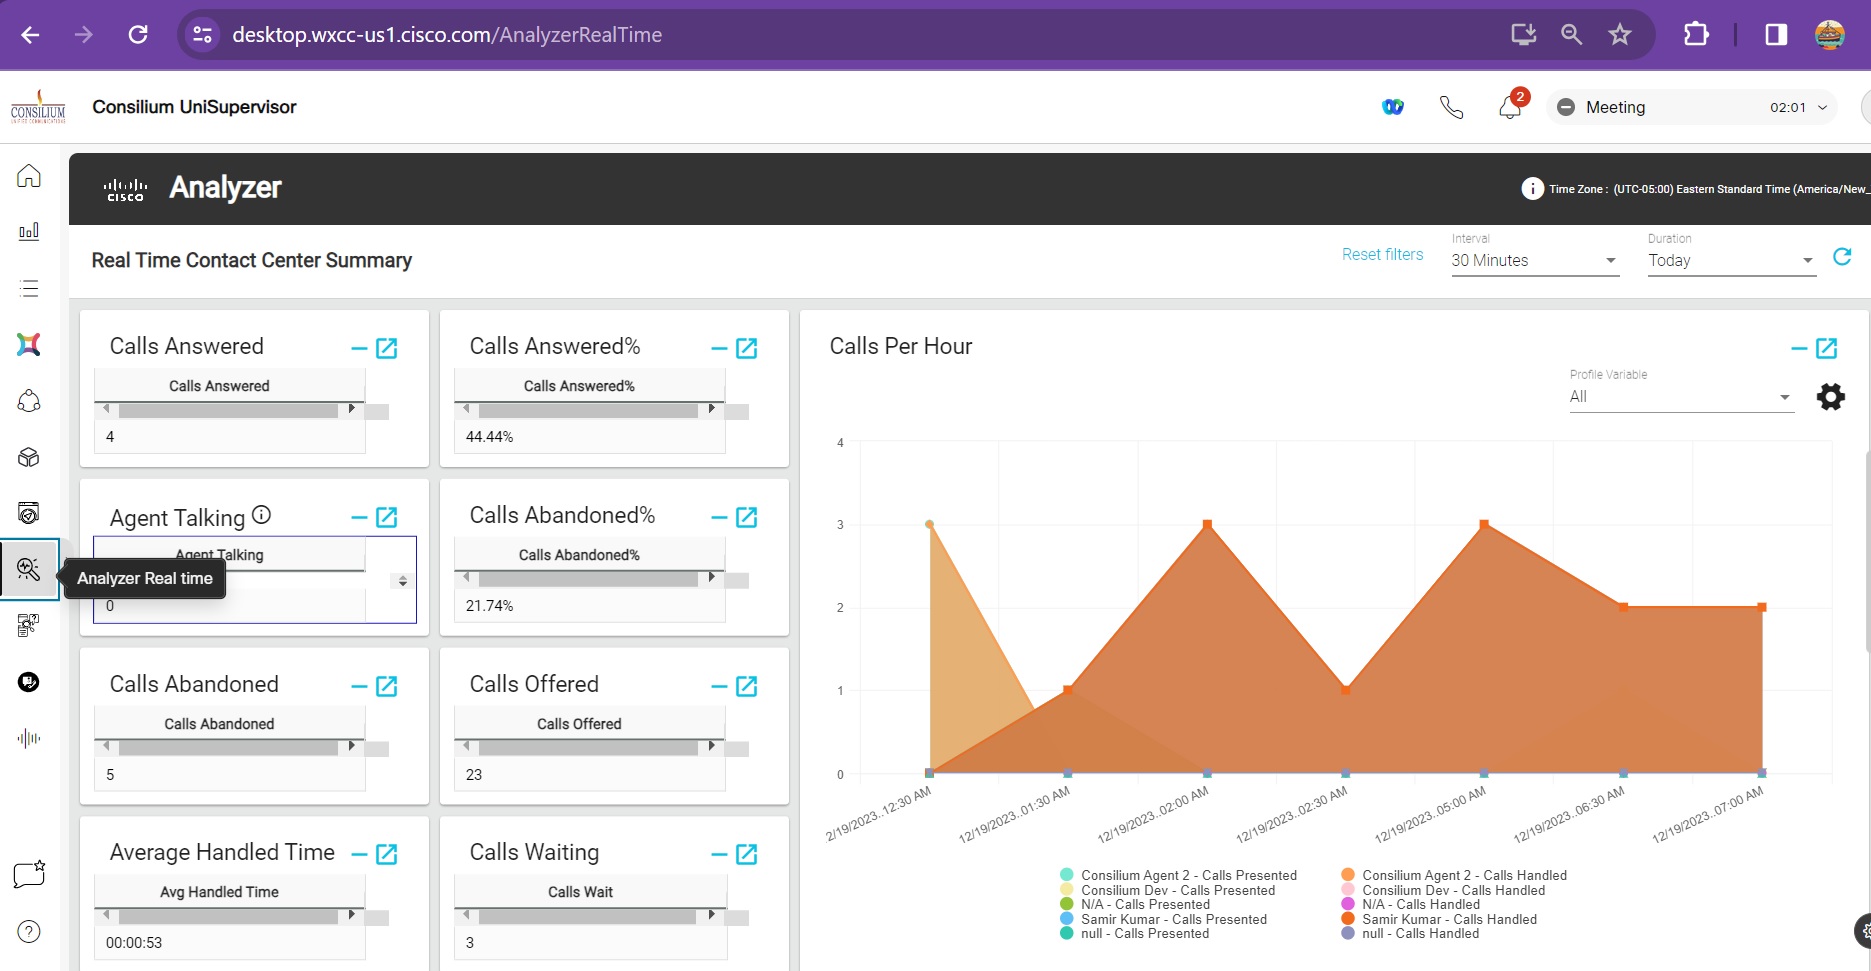
Task: Open the Interval 30 Minutes dropdown
Action: pos(1534,261)
